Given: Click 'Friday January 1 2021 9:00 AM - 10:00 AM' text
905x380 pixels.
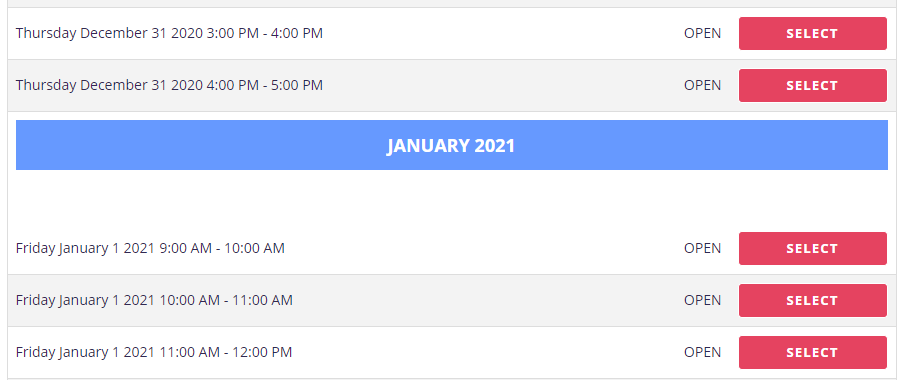Looking at the screenshot, I should (x=150, y=248).
